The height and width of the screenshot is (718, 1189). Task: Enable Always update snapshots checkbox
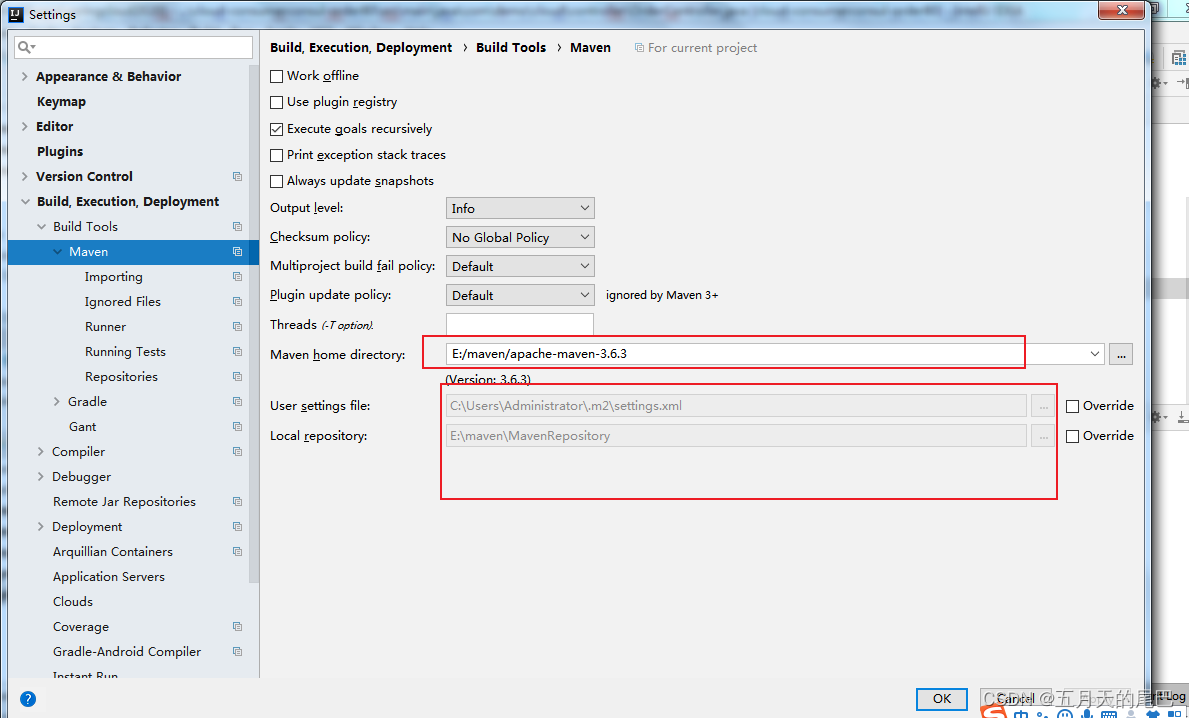[277, 181]
